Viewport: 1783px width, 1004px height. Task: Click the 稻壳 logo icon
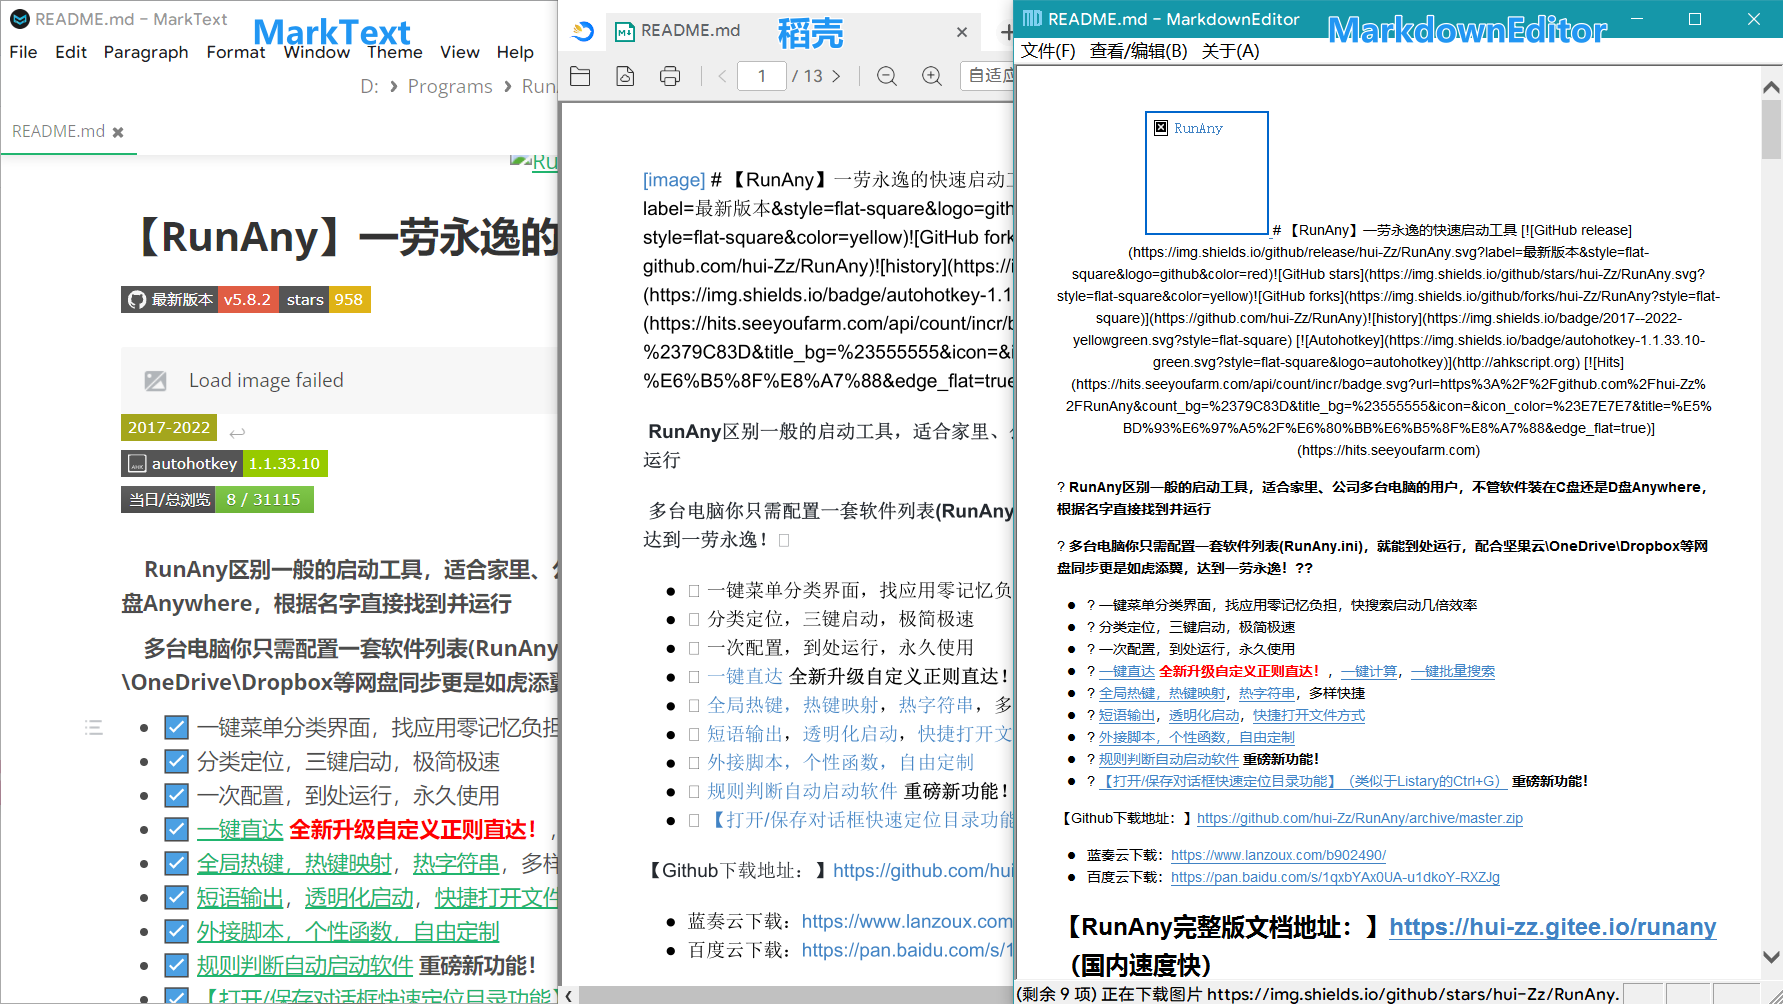pyautogui.click(x=583, y=31)
